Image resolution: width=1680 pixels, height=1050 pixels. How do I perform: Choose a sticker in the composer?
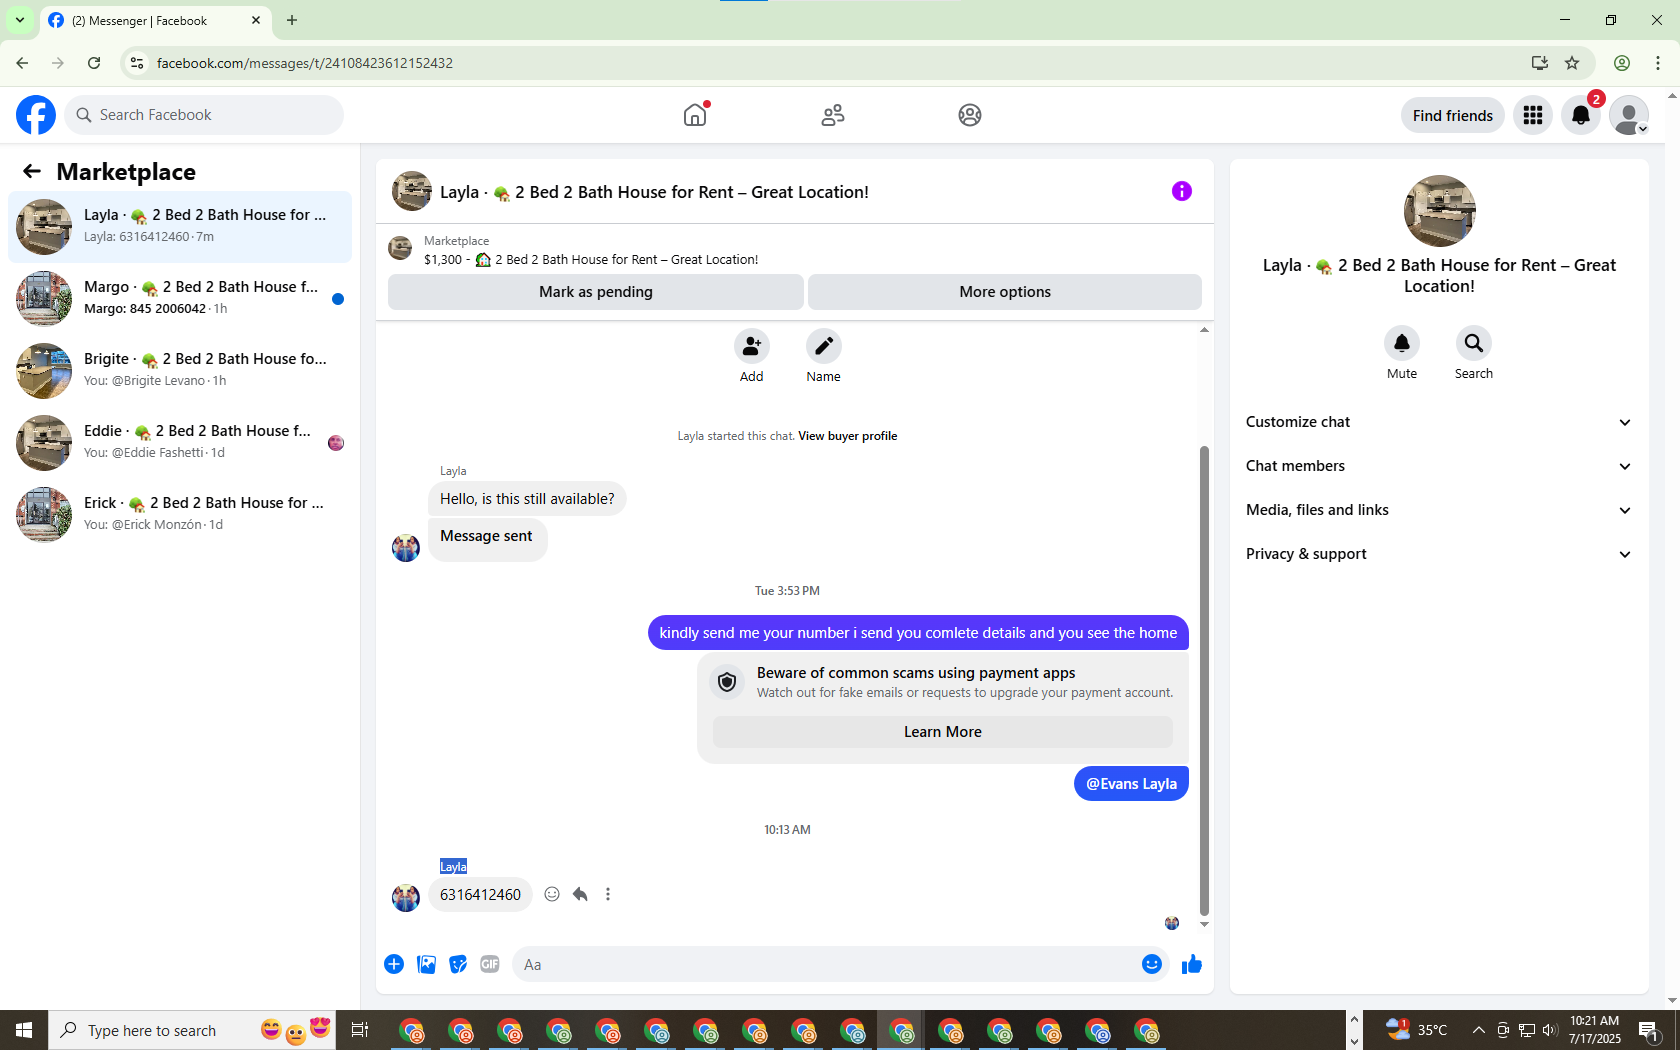click(458, 964)
